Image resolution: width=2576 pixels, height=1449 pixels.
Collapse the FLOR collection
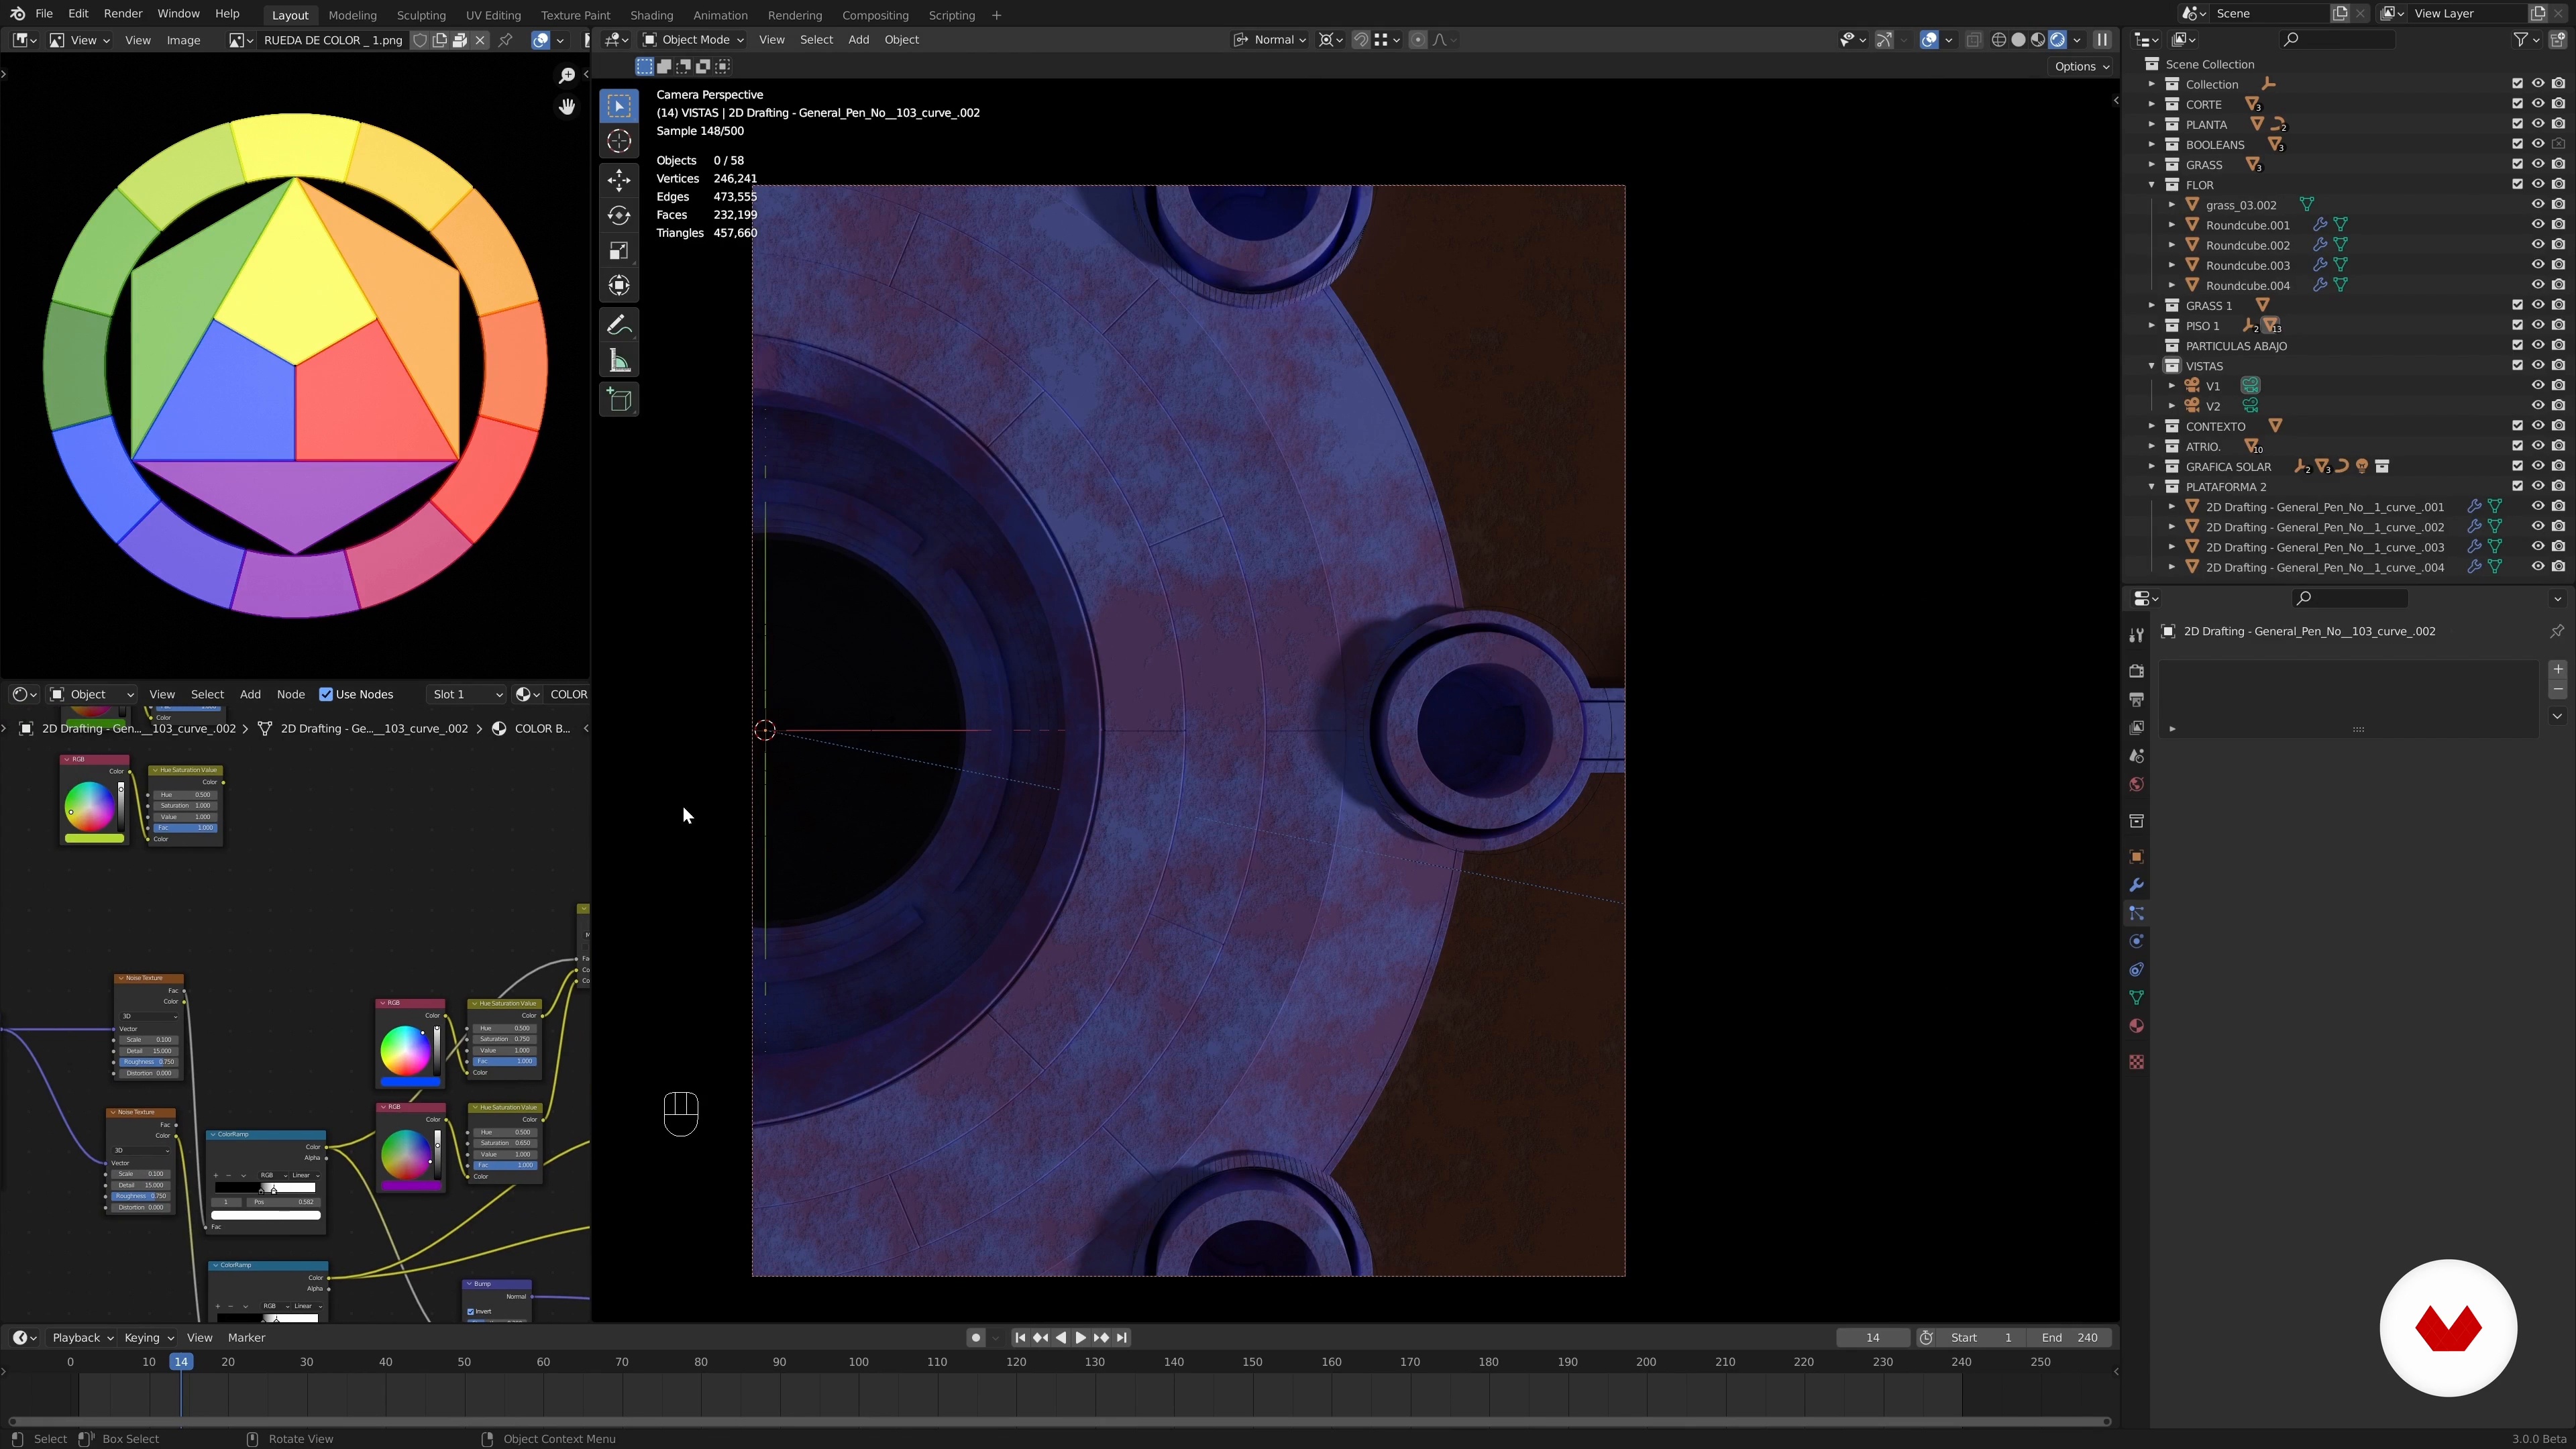[x=2152, y=185]
